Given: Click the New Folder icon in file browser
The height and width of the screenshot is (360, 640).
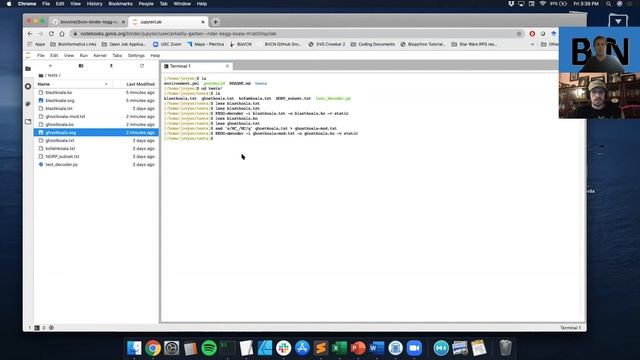Looking at the screenshot, I should click(81, 66).
